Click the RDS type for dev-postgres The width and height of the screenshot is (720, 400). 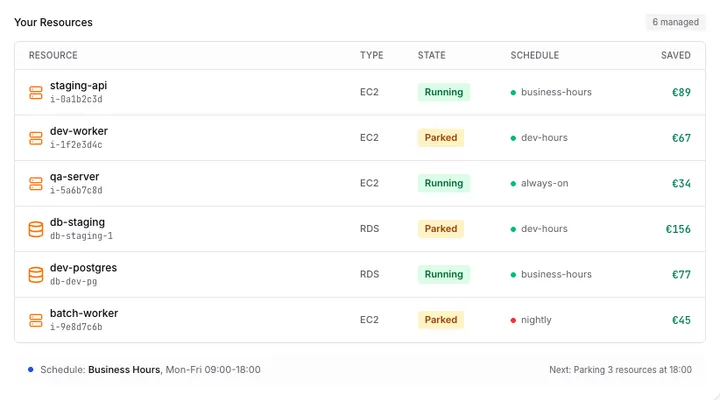[370, 274]
